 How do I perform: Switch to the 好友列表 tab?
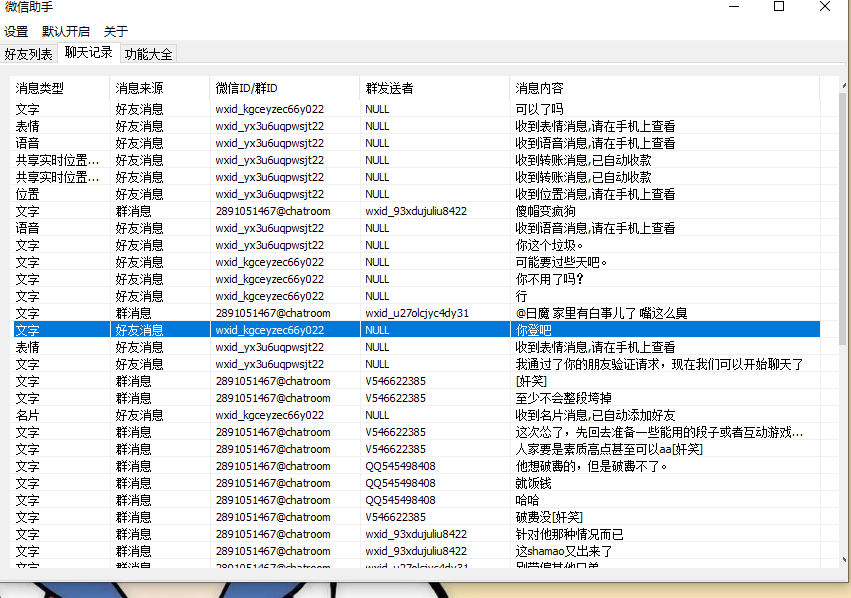(29, 54)
